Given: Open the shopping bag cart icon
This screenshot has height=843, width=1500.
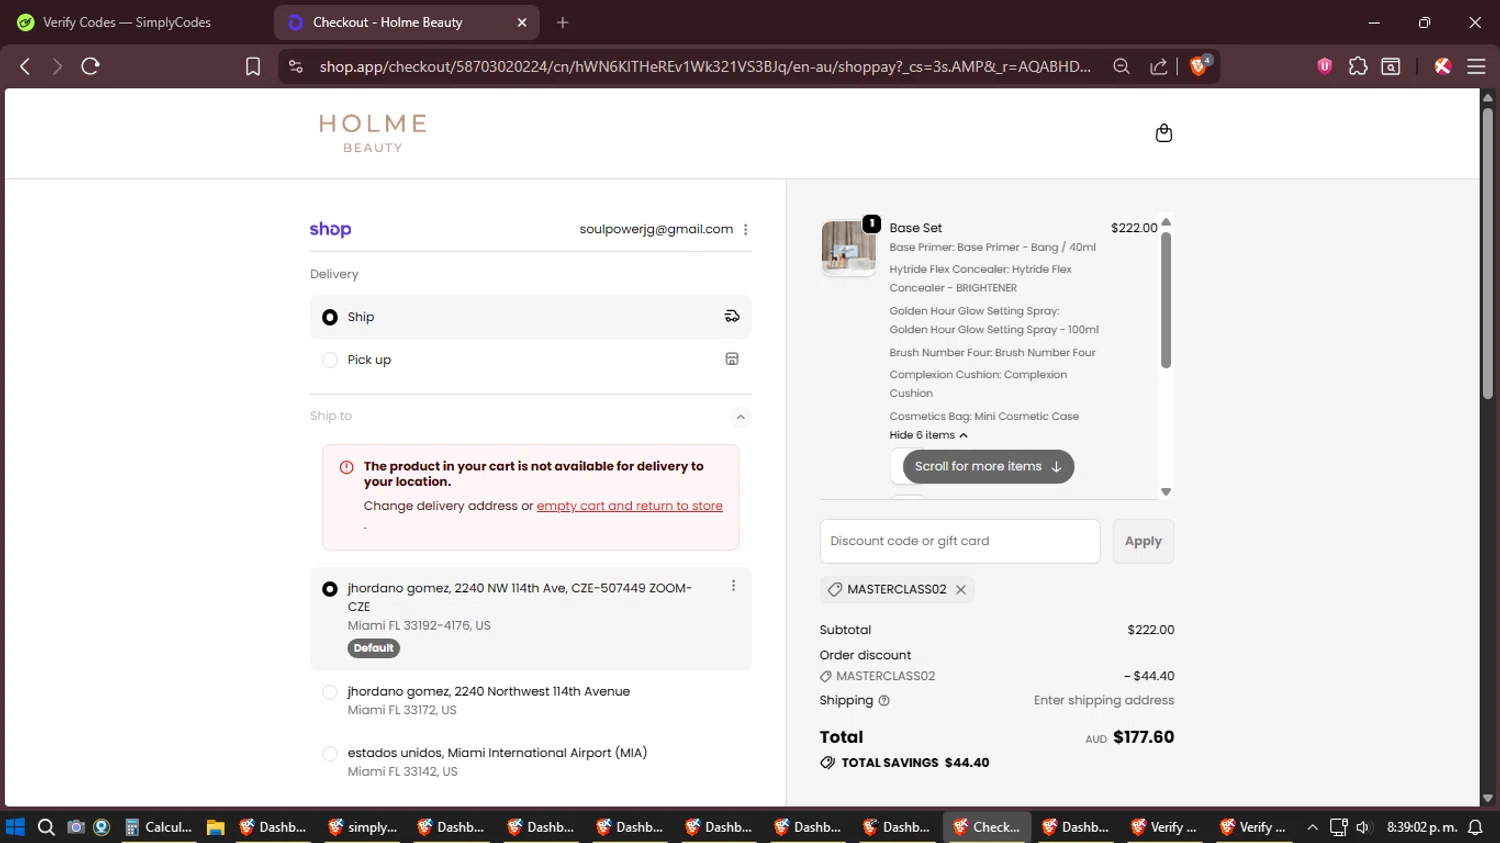Looking at the screenshot, I should [1163, 133].
